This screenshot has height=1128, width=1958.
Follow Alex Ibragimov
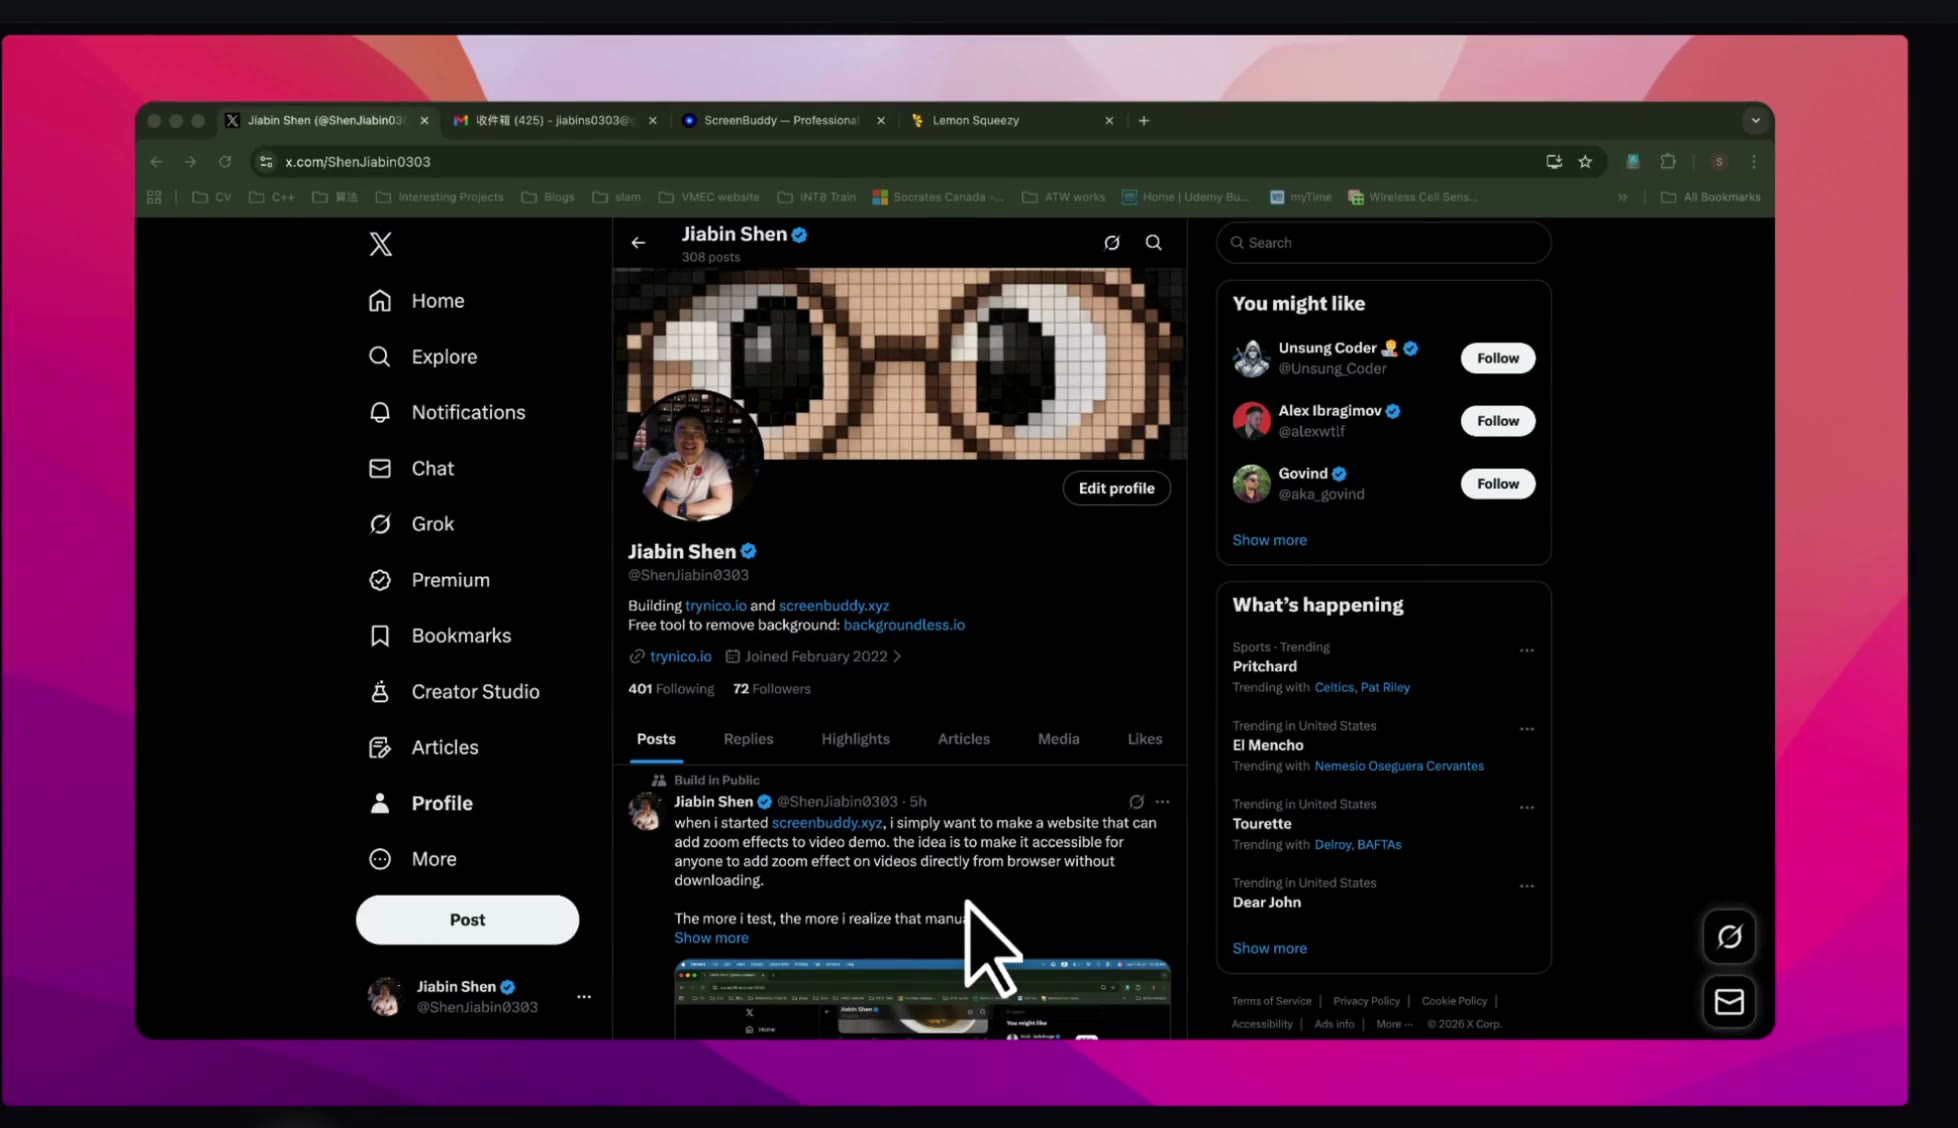coord(1497,421)
